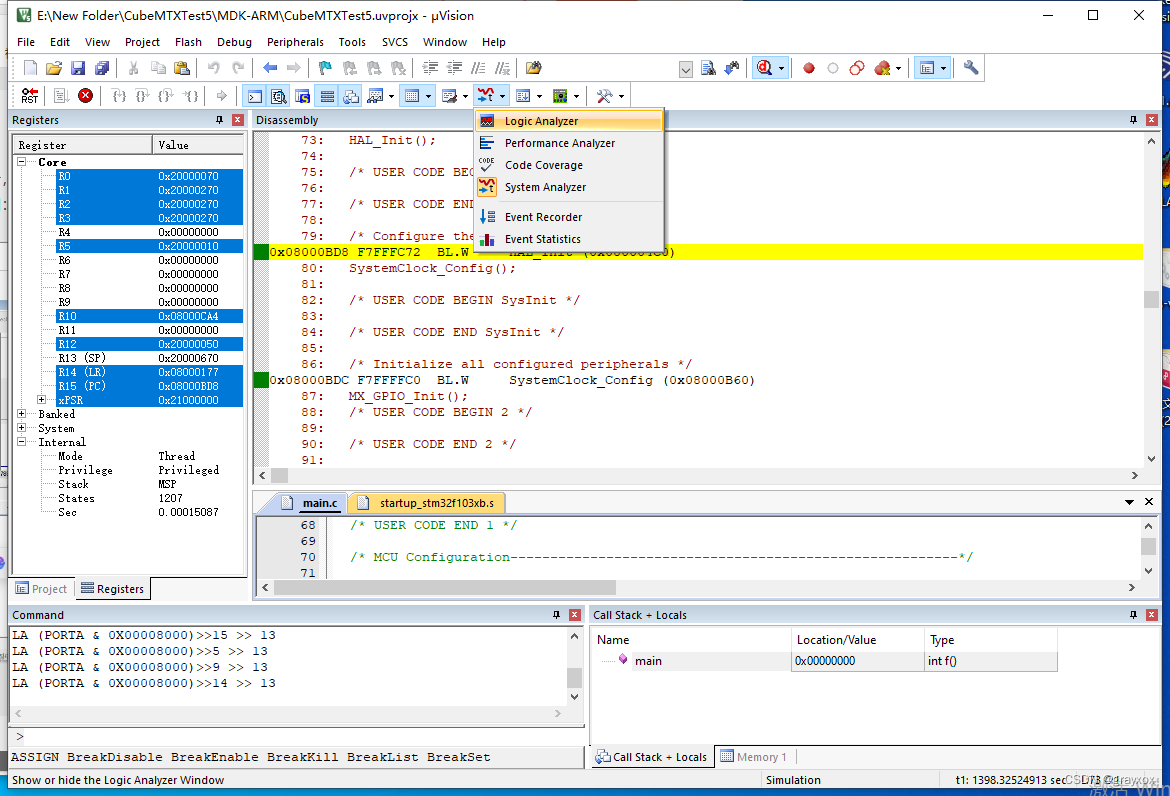Open the window layout dropdown arrow
Screen dimensions: 1170x796
point(943,69)
